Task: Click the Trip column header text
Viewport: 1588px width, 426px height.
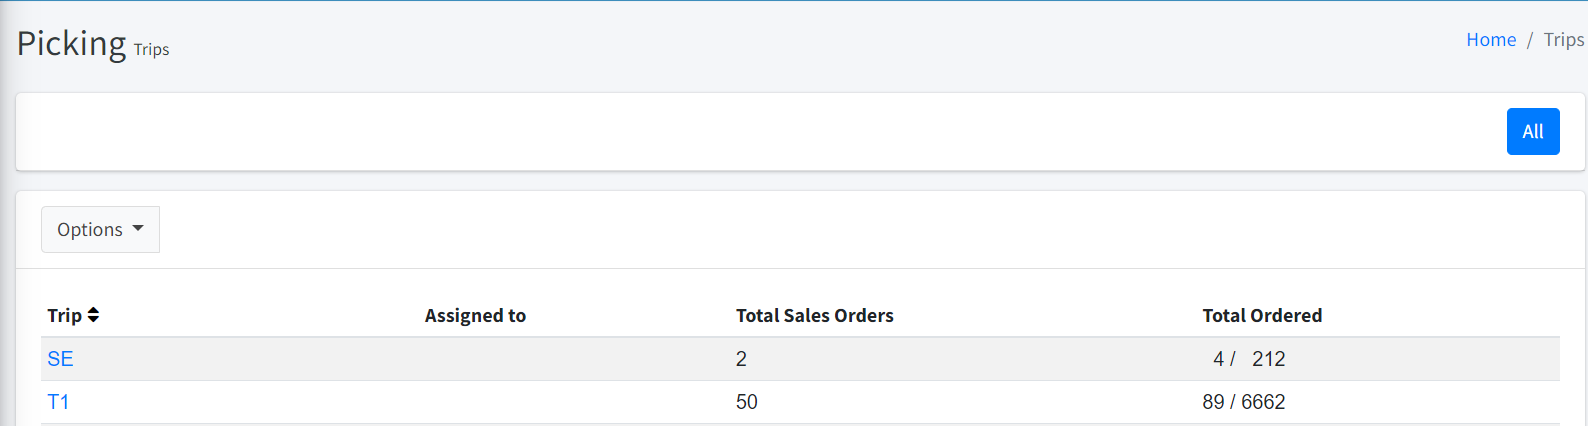Action: 64,316
